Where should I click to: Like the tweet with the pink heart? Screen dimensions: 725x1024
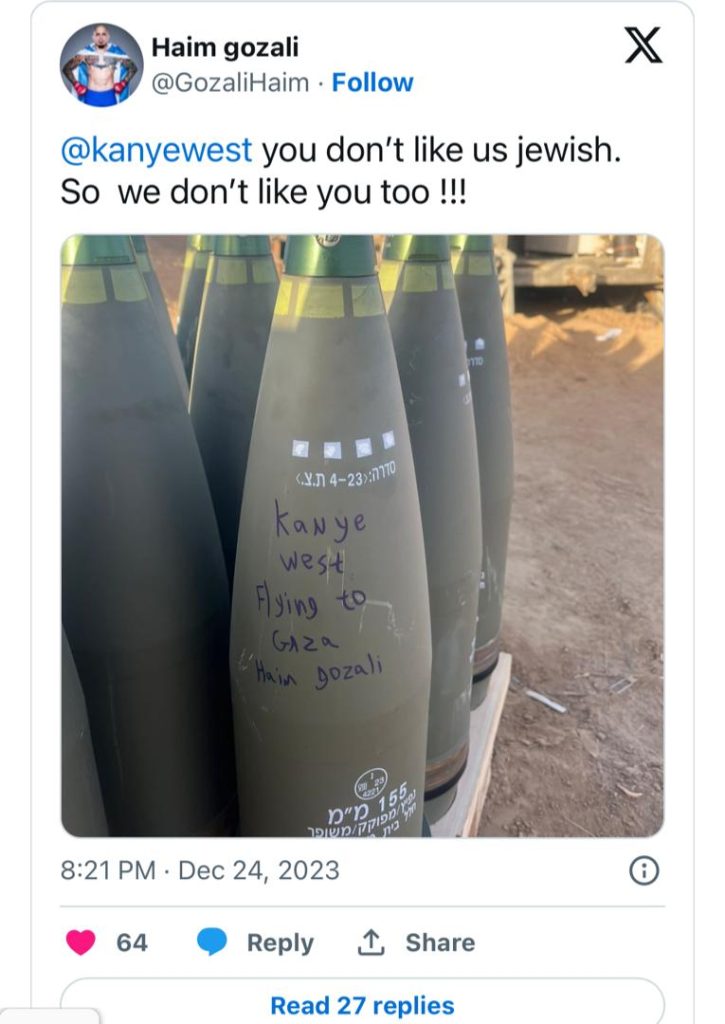click(x=81, y=942)
